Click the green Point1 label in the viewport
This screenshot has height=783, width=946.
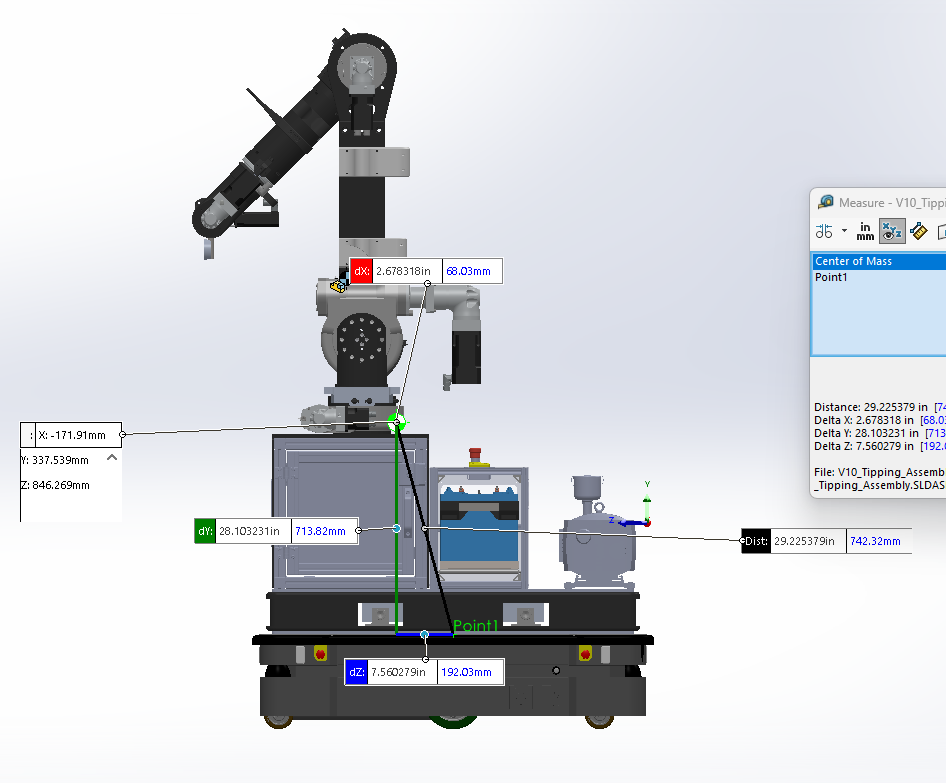click(x=476, y=626)
